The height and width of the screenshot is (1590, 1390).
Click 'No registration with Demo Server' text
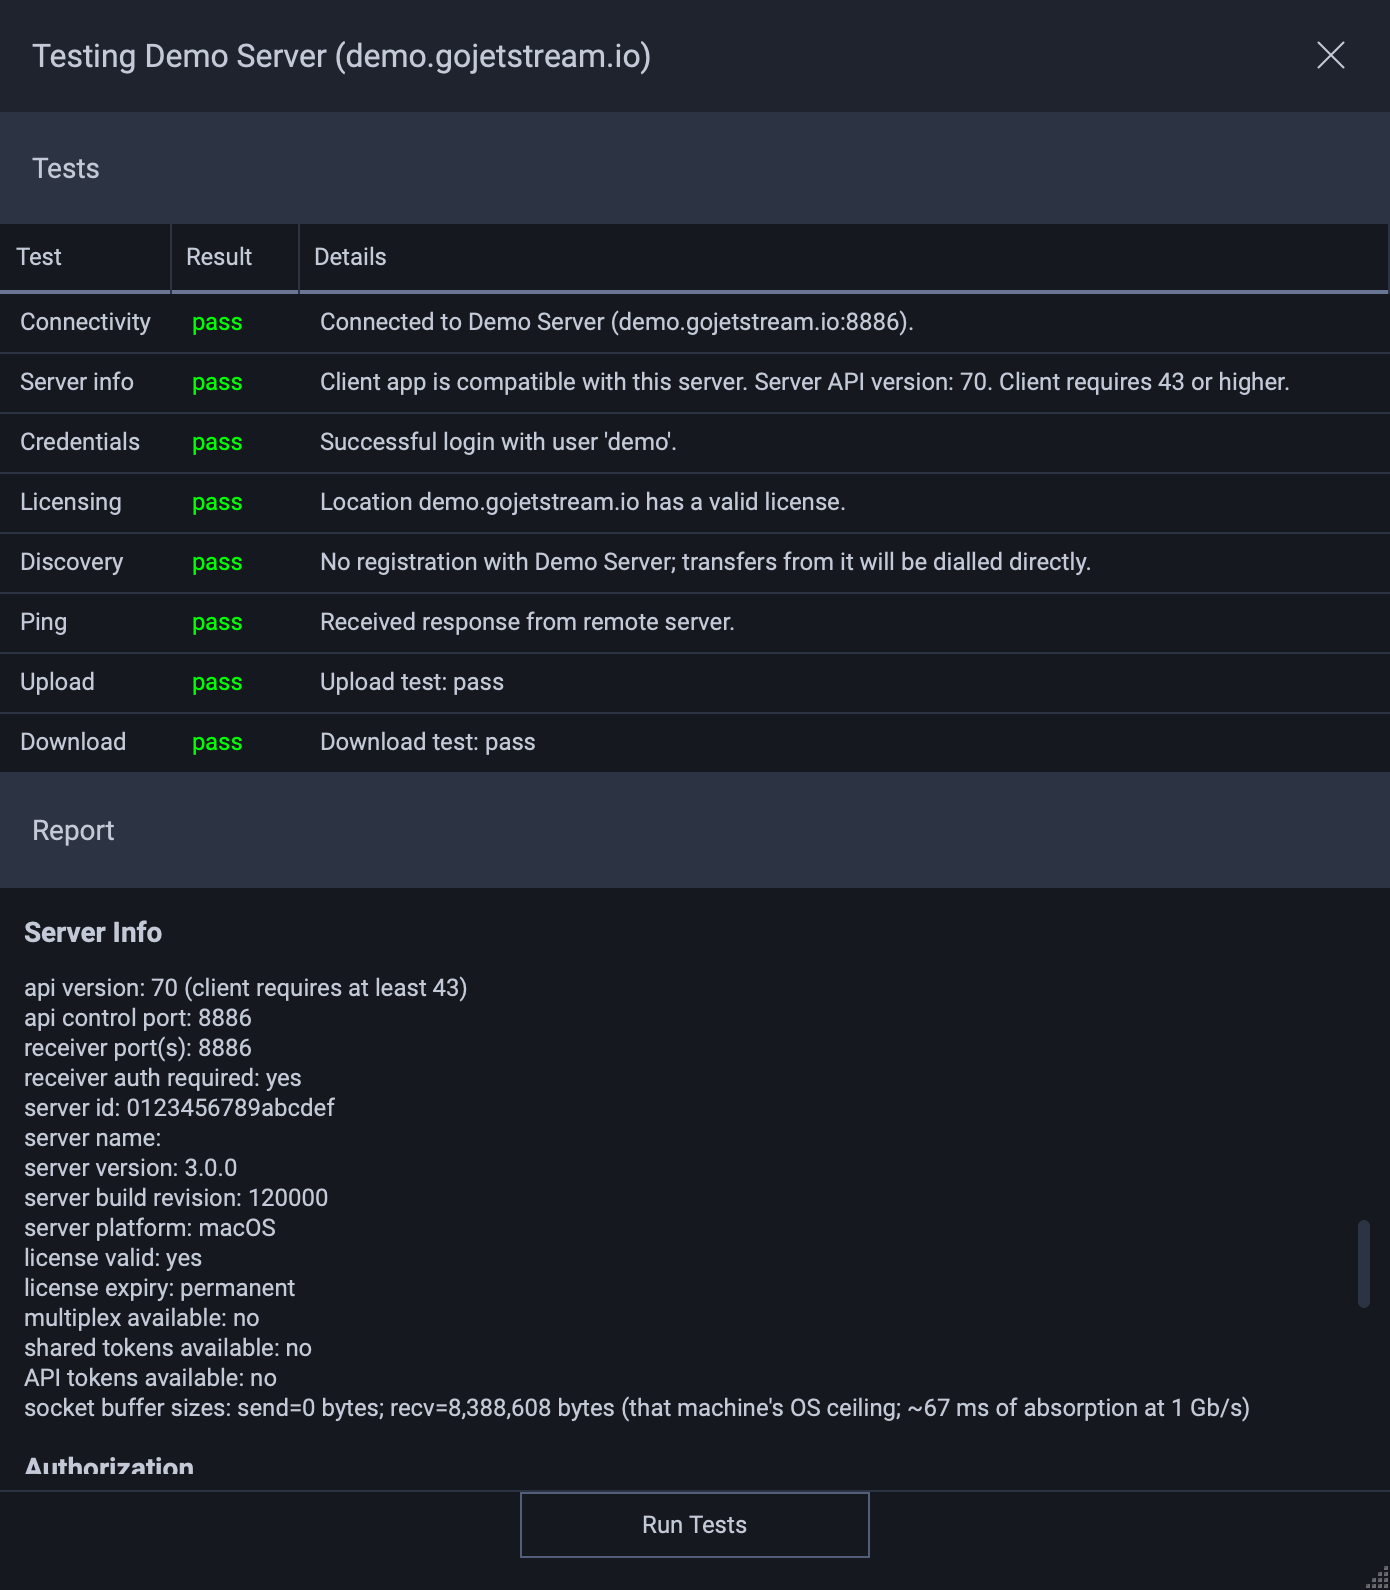(x=705, y=562)
